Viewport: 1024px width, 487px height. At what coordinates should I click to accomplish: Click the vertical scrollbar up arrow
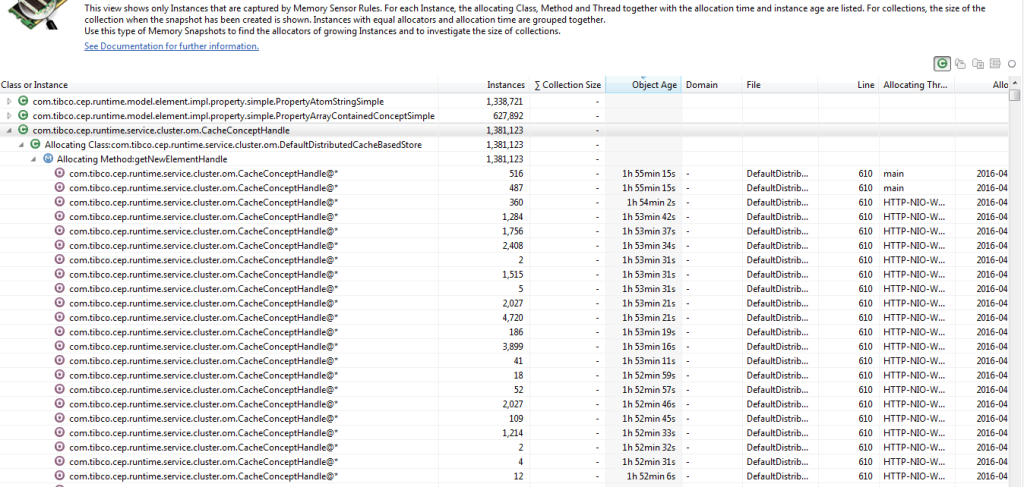(1014, 82)
